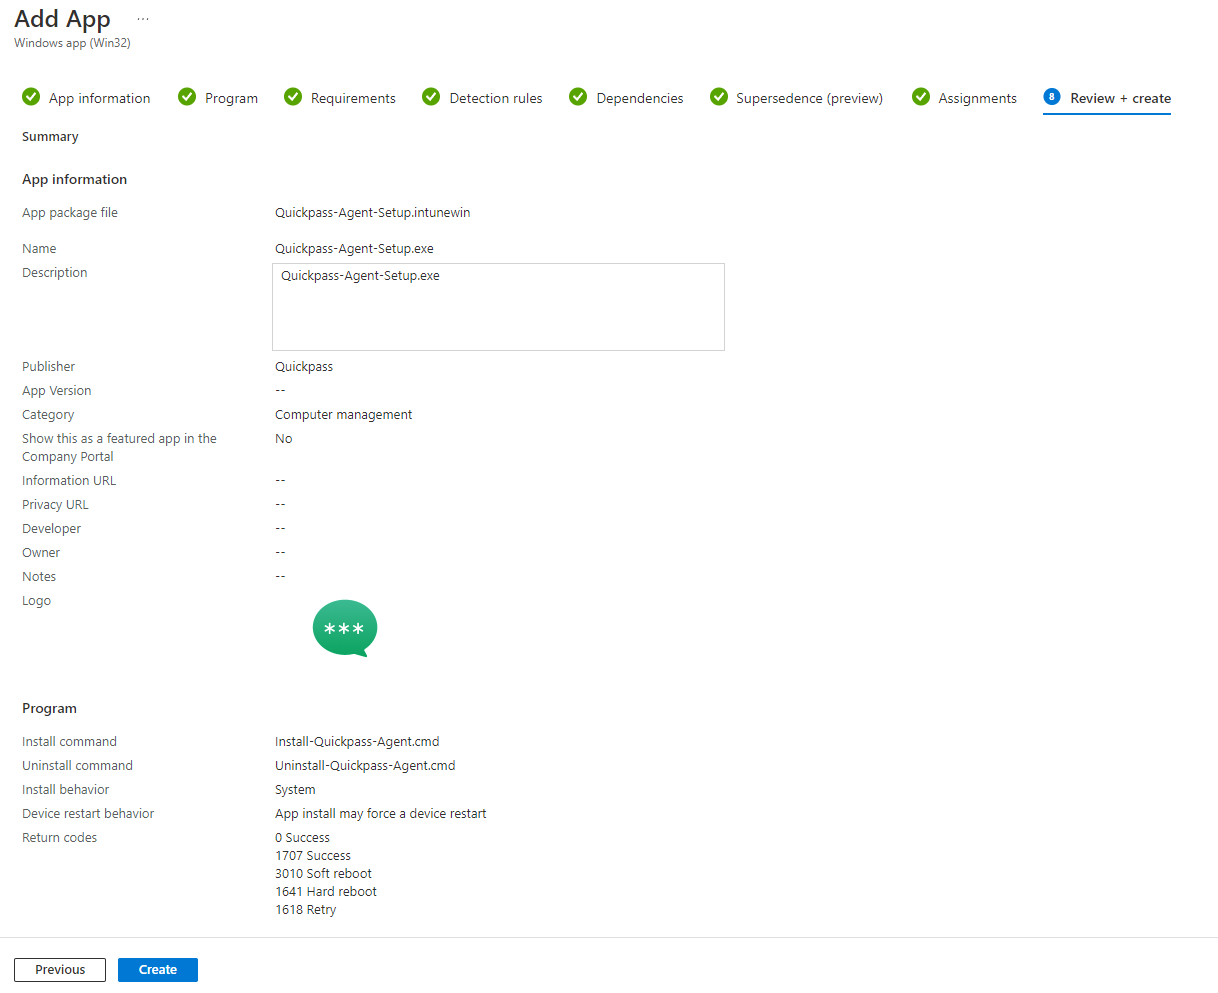Image resolution: width=1218 pixels, height=993 pixels.
Task: Click the '0 Success' return code
Action: pos(302,838)
